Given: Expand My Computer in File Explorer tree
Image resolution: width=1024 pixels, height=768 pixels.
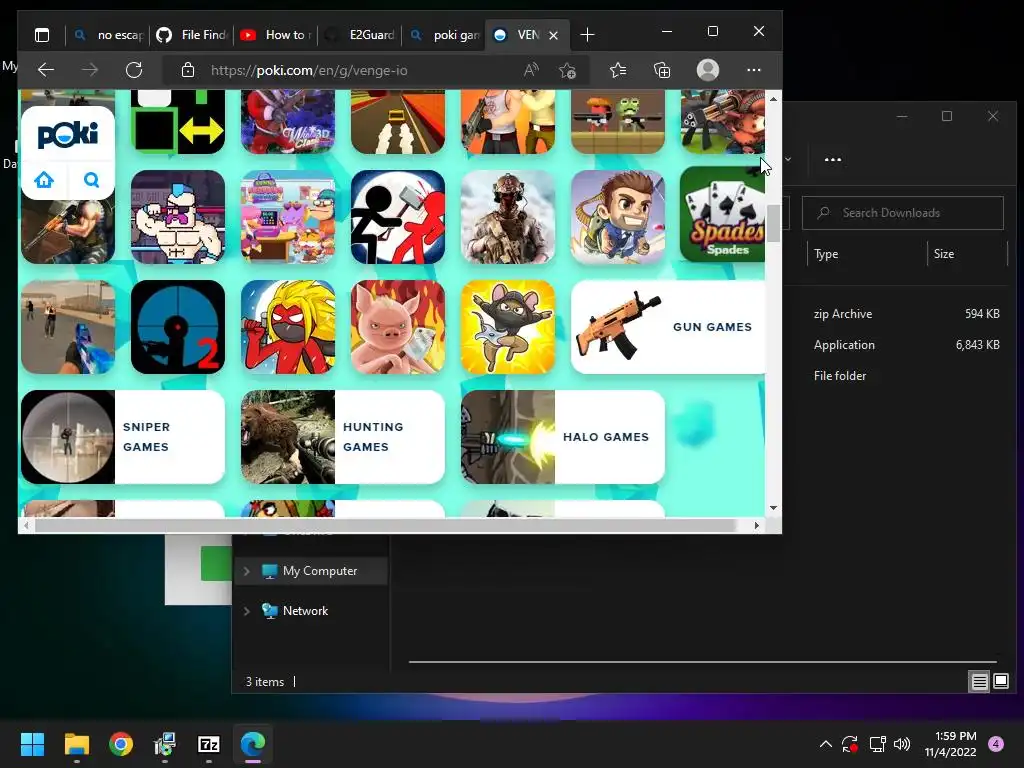Looking at the screenshot, I should tap(247, 571).
